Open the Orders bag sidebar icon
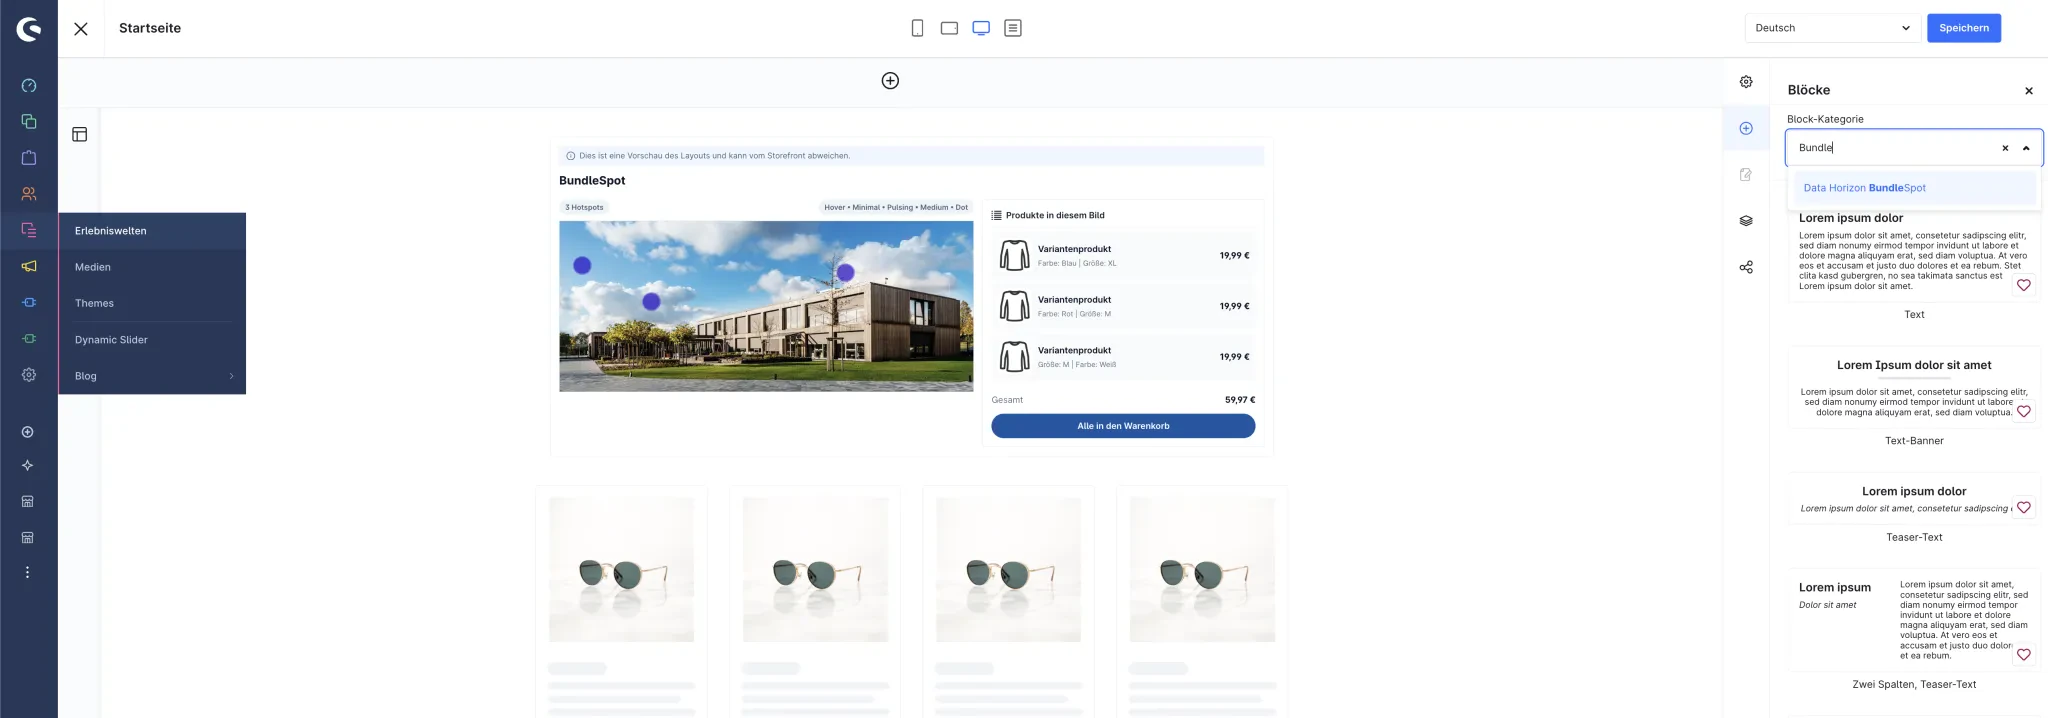Screen dimensions: 2048x718 (x=29, y=158)
